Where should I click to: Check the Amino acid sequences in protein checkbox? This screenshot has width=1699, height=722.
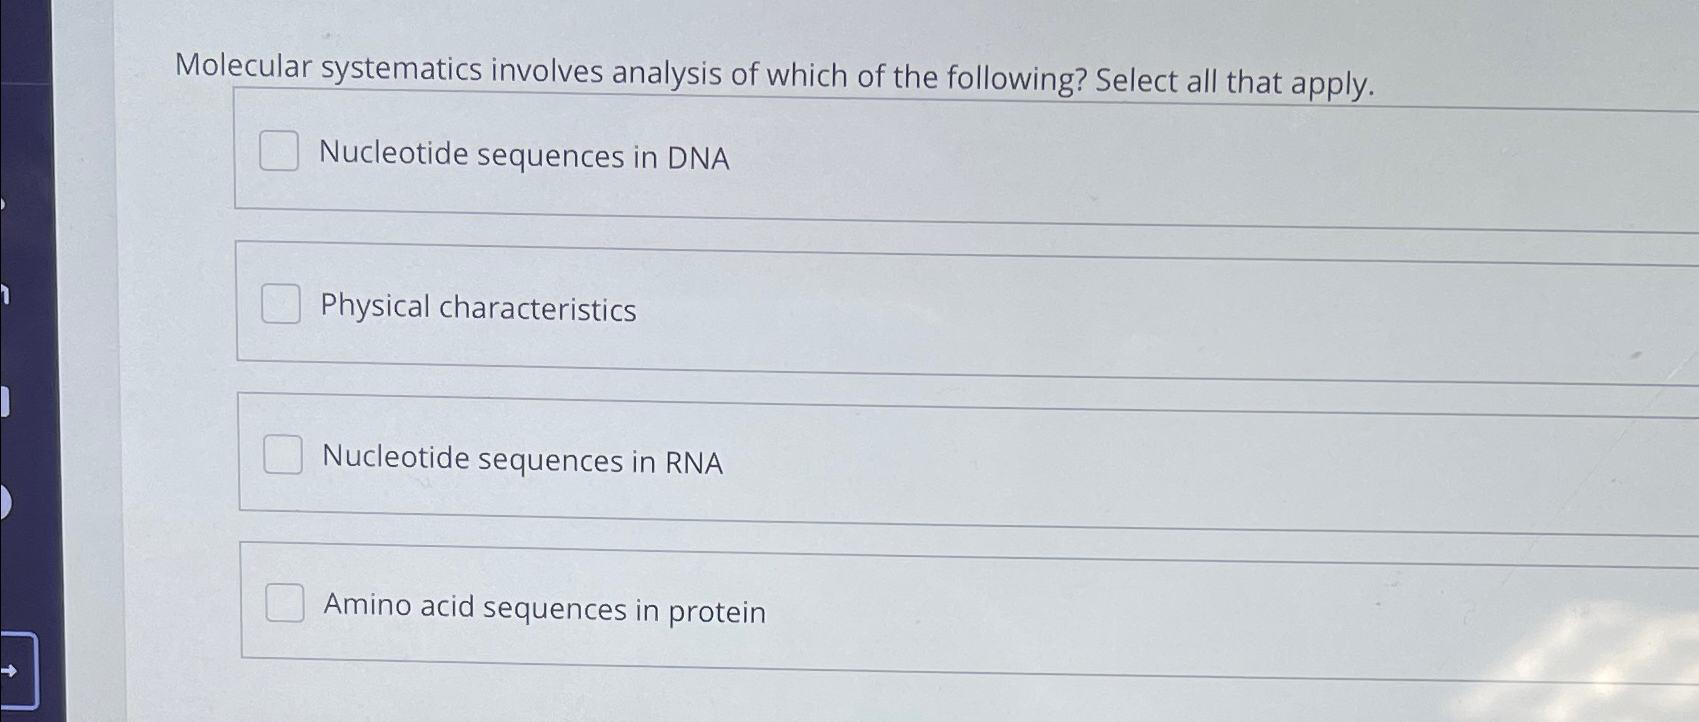click(x=287, y=604)
